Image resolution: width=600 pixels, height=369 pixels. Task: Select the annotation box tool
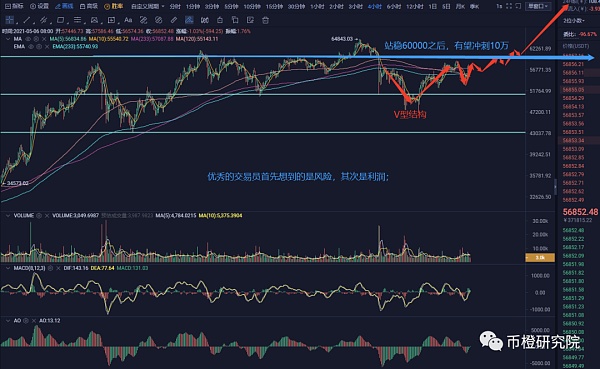(x=111, y=20)
